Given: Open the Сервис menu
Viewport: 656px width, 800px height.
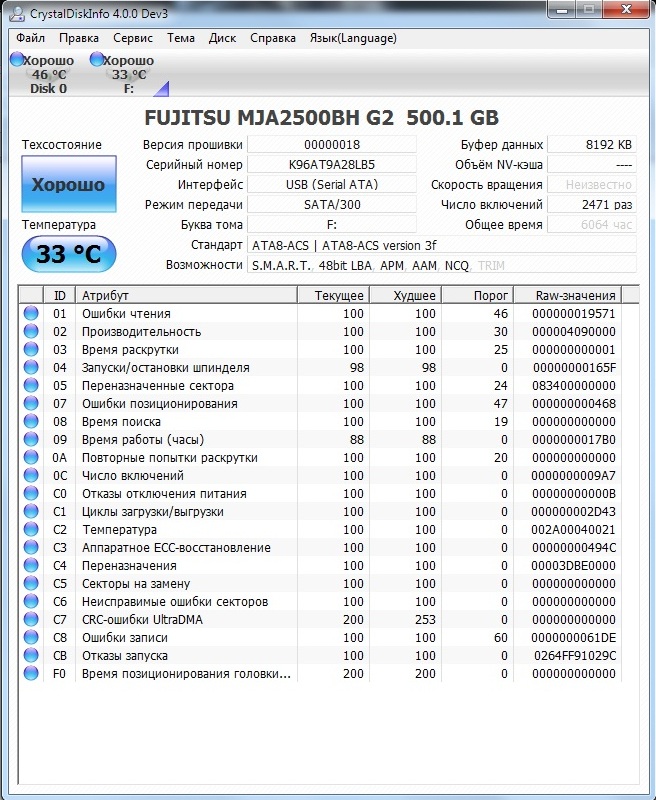Looking at the screenshot, I should click(x=133, y=38).
